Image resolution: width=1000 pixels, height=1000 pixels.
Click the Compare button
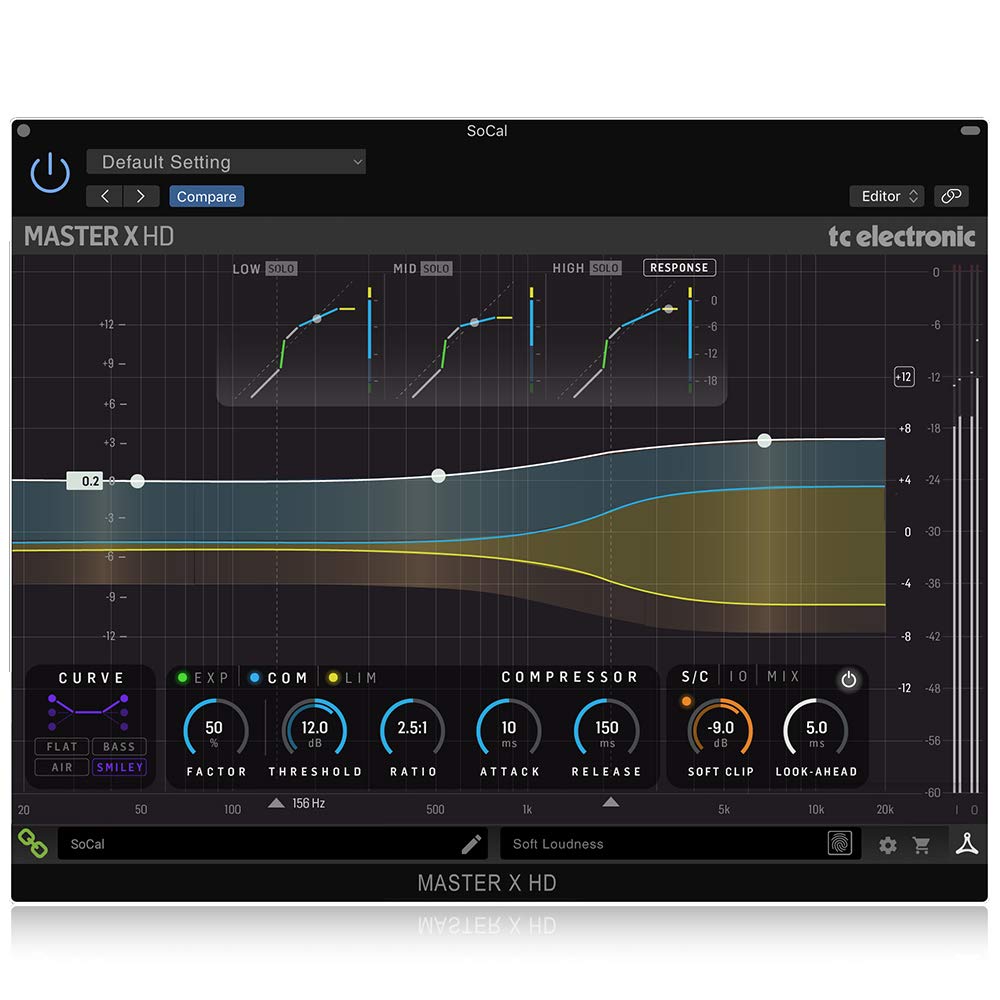pos(207,196)
